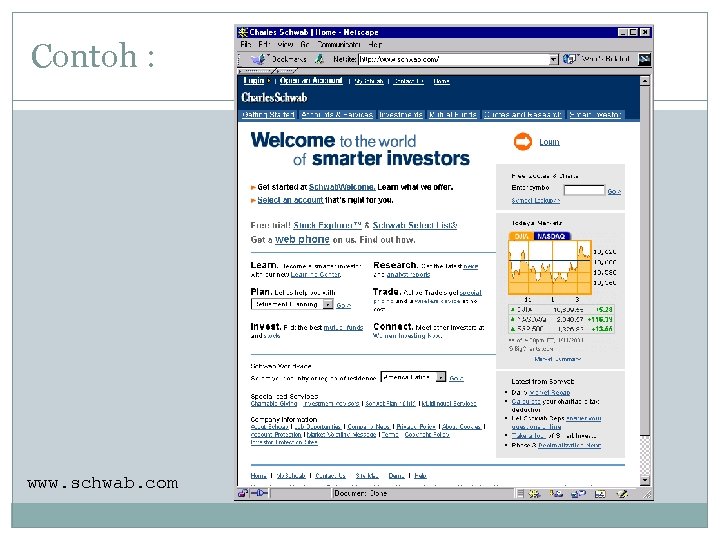720x540 pixels.
Task: Click the Contact Us link in top bar
Action: (409, 81)
